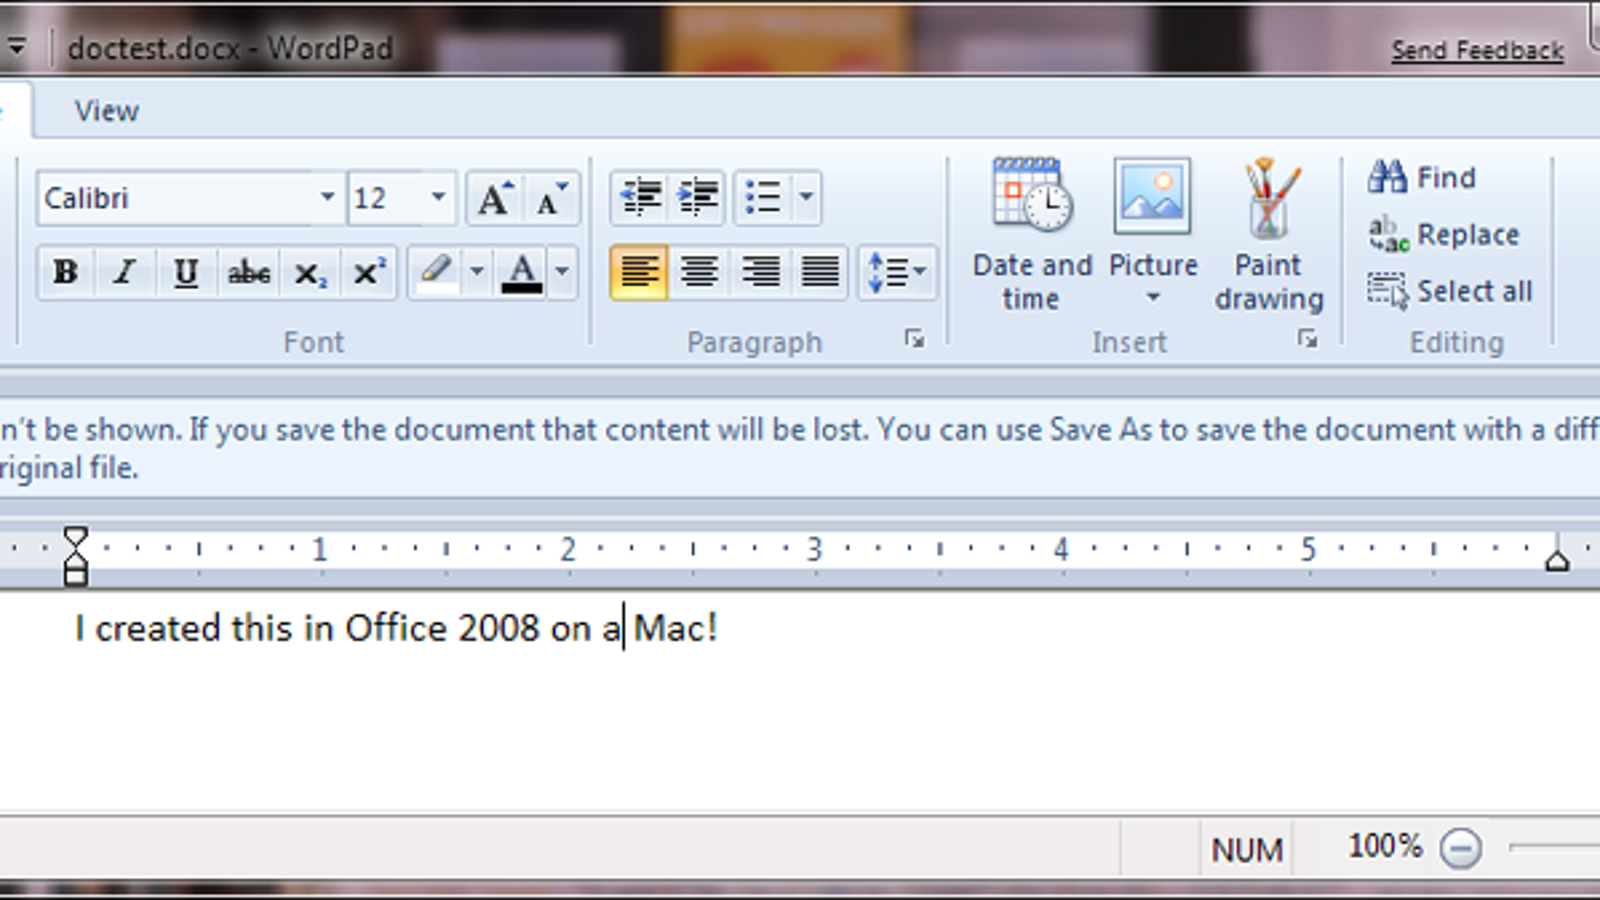Viewport: 1600px width, 900px height.
Task: Center align the text
Action: pyautogui.click(x=699, y=272)
